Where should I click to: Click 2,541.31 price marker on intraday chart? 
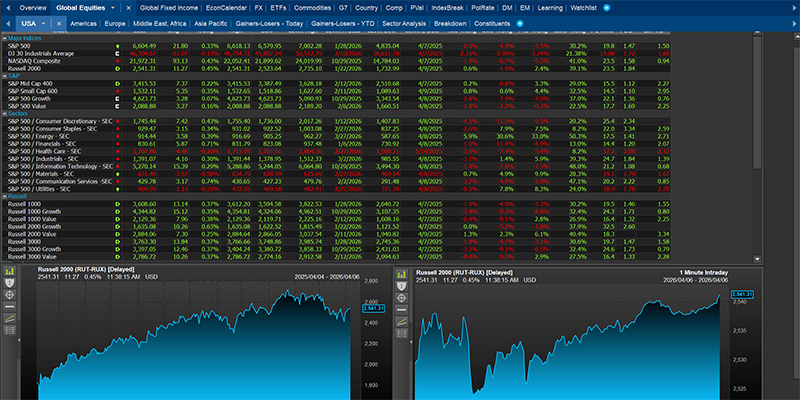tap(742, 294)
